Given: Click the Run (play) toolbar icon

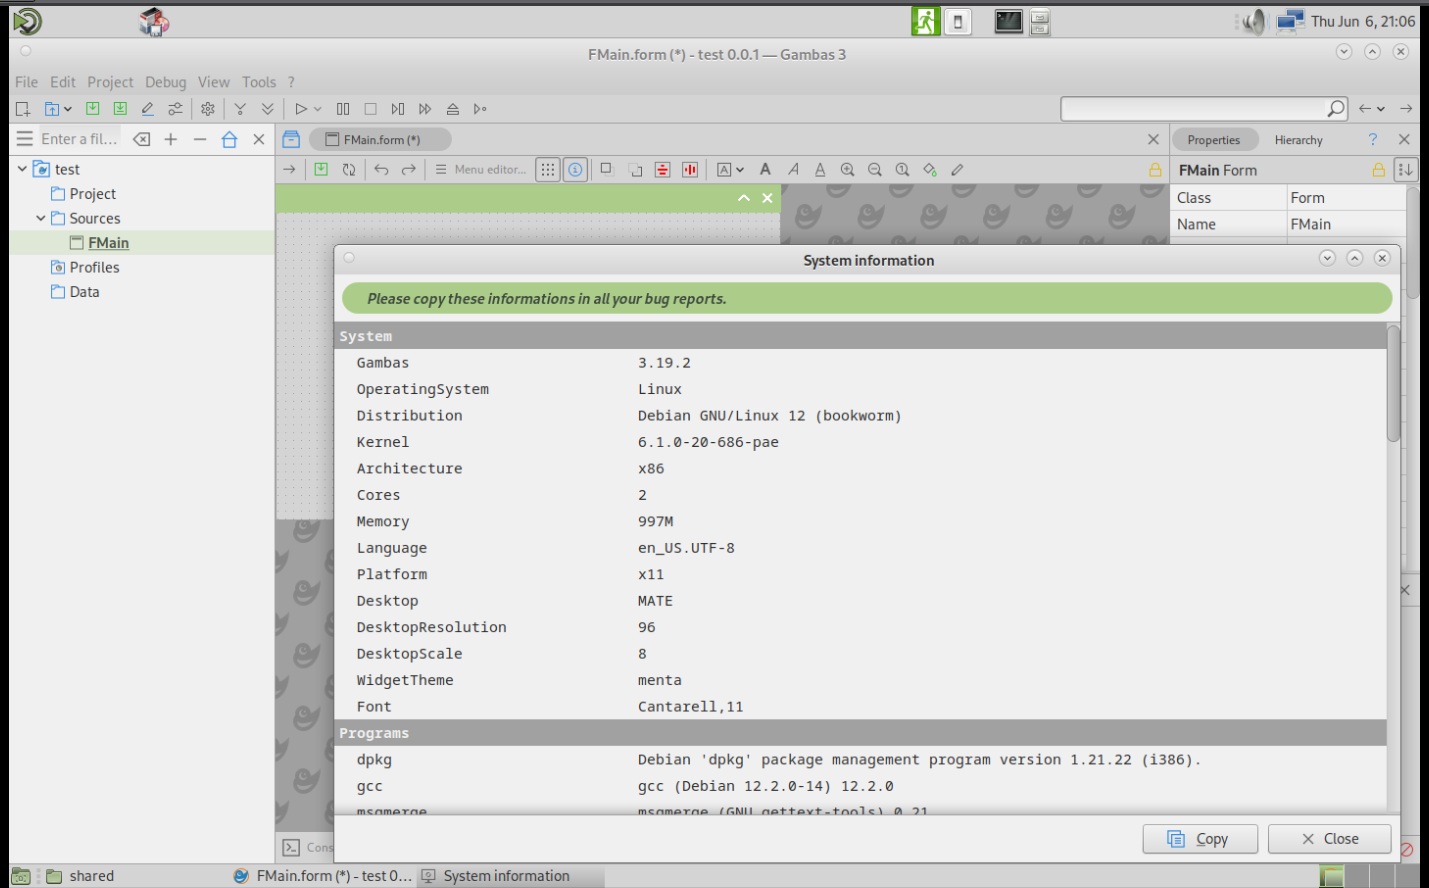Looking at the screenshot, I should 301,109.
